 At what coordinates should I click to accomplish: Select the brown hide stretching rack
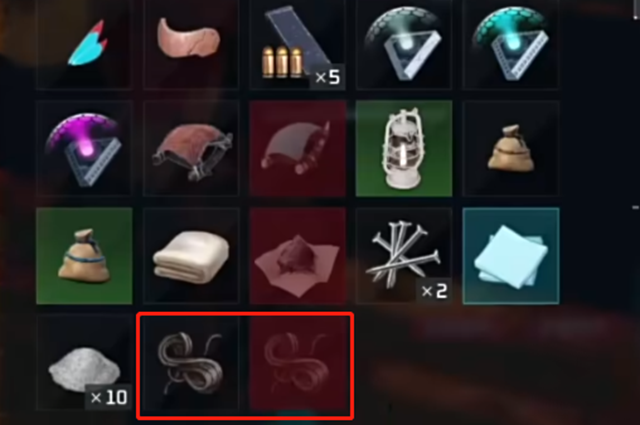tap(191, 149)
